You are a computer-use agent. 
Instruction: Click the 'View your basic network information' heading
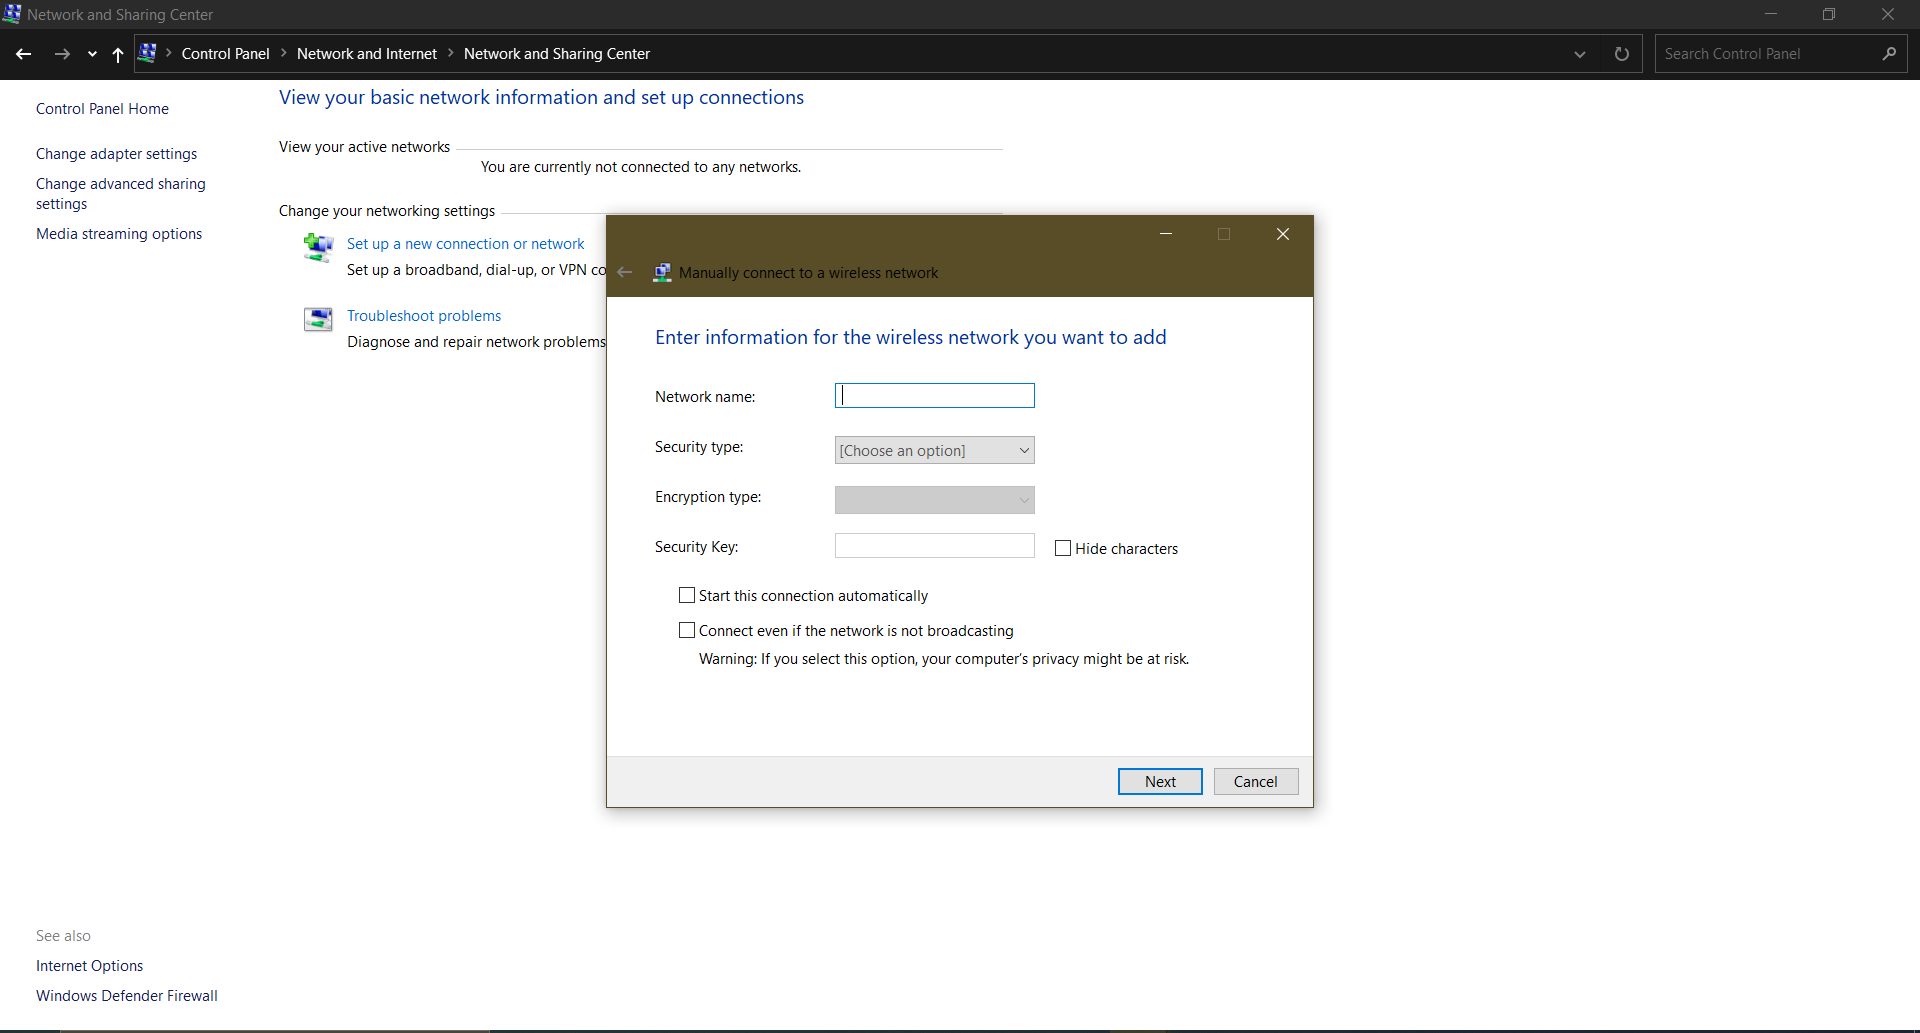(541, 97)
